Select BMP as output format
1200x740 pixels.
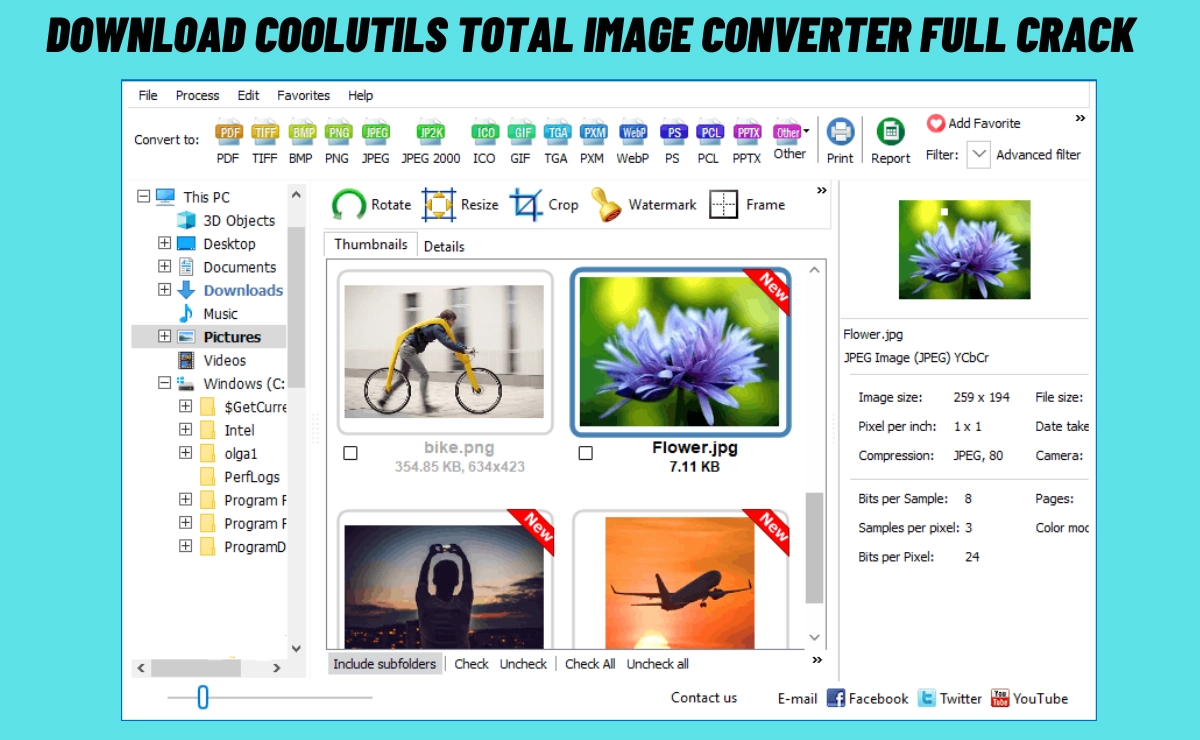click(301, 142)
